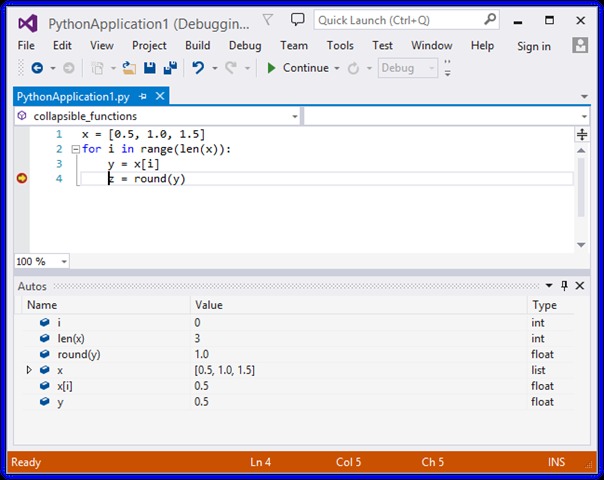The width and height of the screenshot is (604, 480).
Task: Click the Save disk icon
Action: click(x=150, y=68)
